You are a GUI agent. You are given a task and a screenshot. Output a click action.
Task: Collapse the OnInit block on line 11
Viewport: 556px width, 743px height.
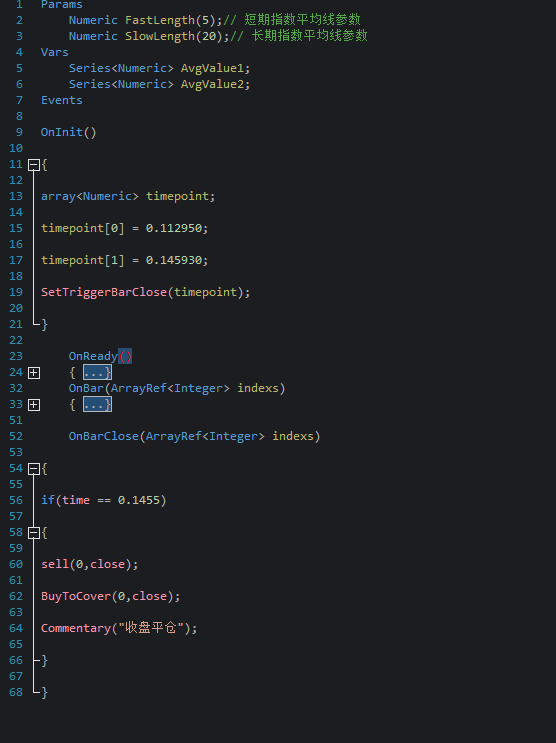34,164
